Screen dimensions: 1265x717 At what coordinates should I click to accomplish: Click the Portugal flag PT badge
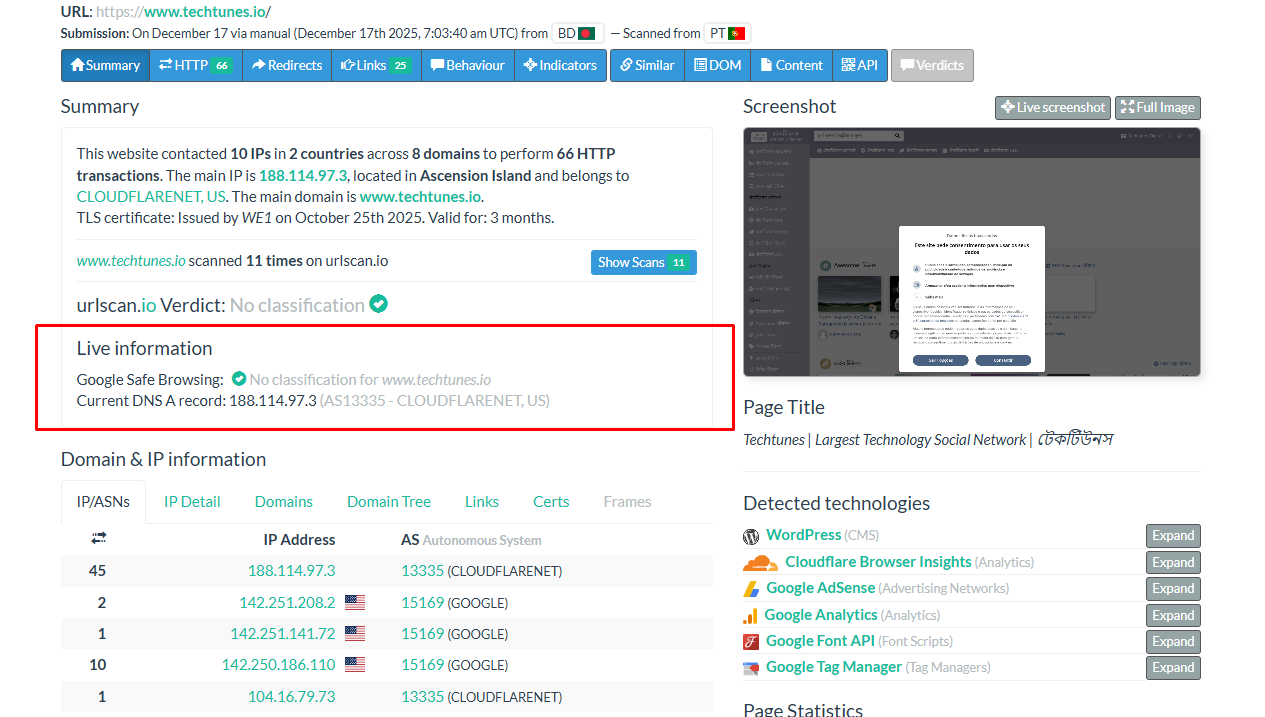[x=728, y=33]
